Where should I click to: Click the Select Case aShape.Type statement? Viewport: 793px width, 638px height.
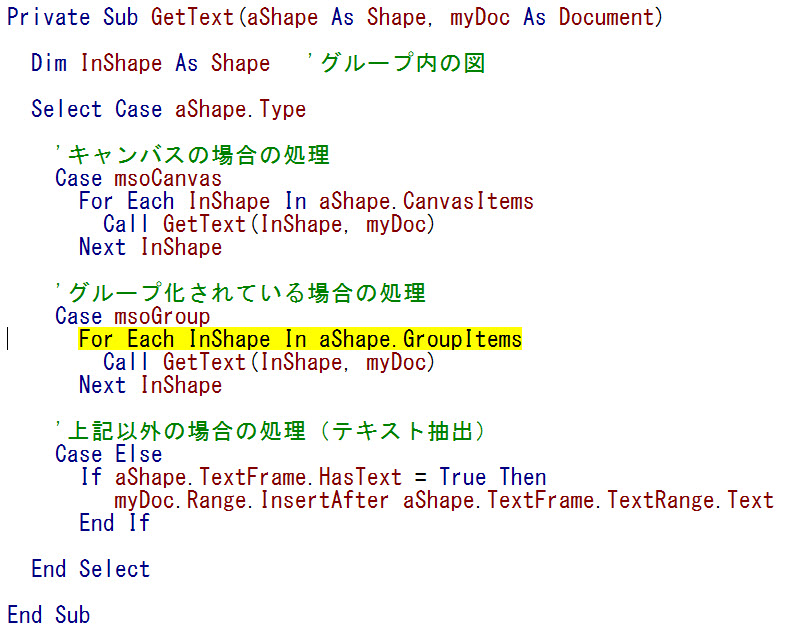[x=168, y=110]
